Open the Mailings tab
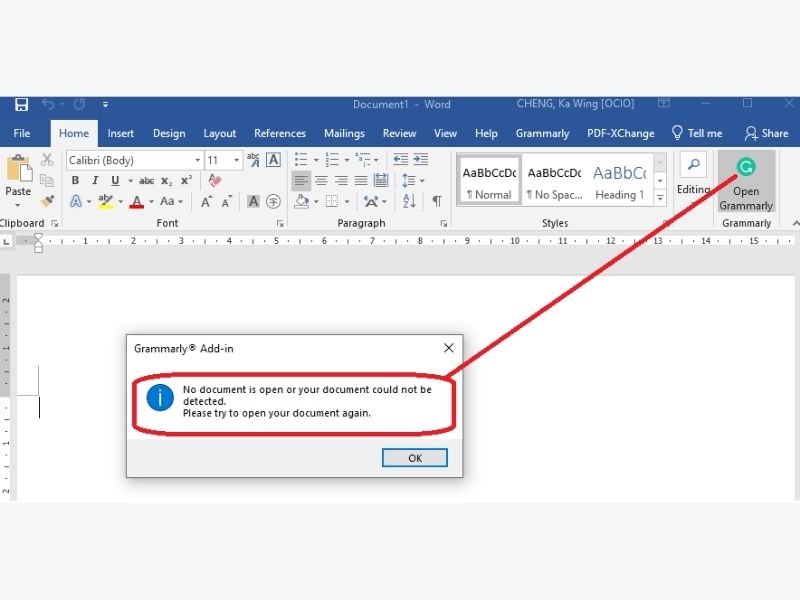The image size is (800, 600). tap(344, 133)
